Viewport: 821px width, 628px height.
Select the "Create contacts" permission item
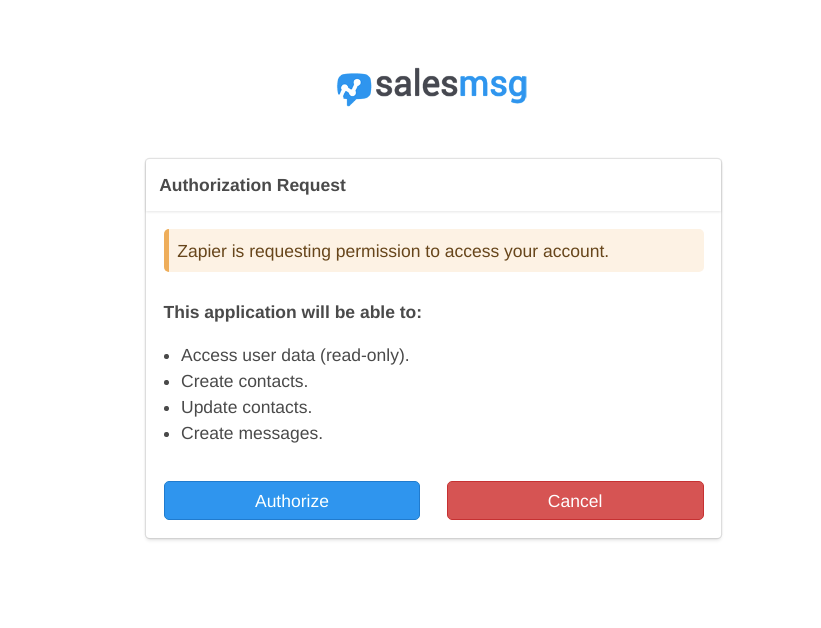coord(244,381)
